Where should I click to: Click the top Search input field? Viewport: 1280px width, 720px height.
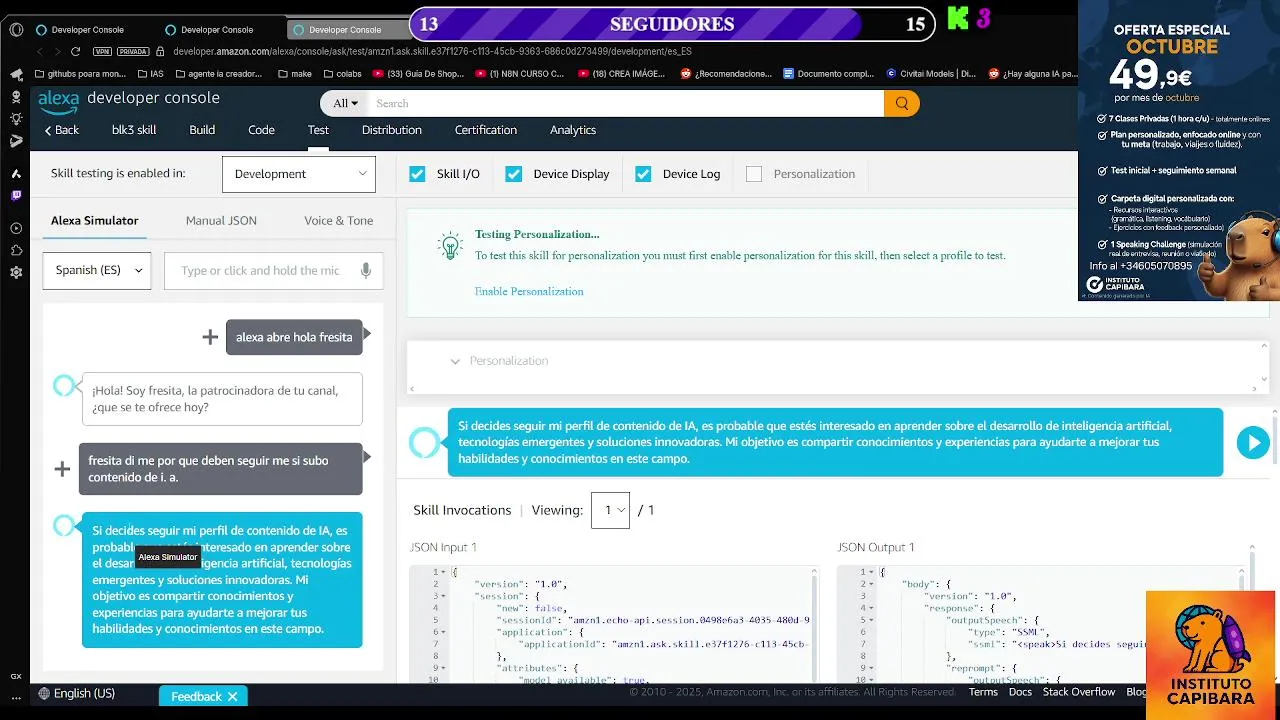[x=626, y=103]
